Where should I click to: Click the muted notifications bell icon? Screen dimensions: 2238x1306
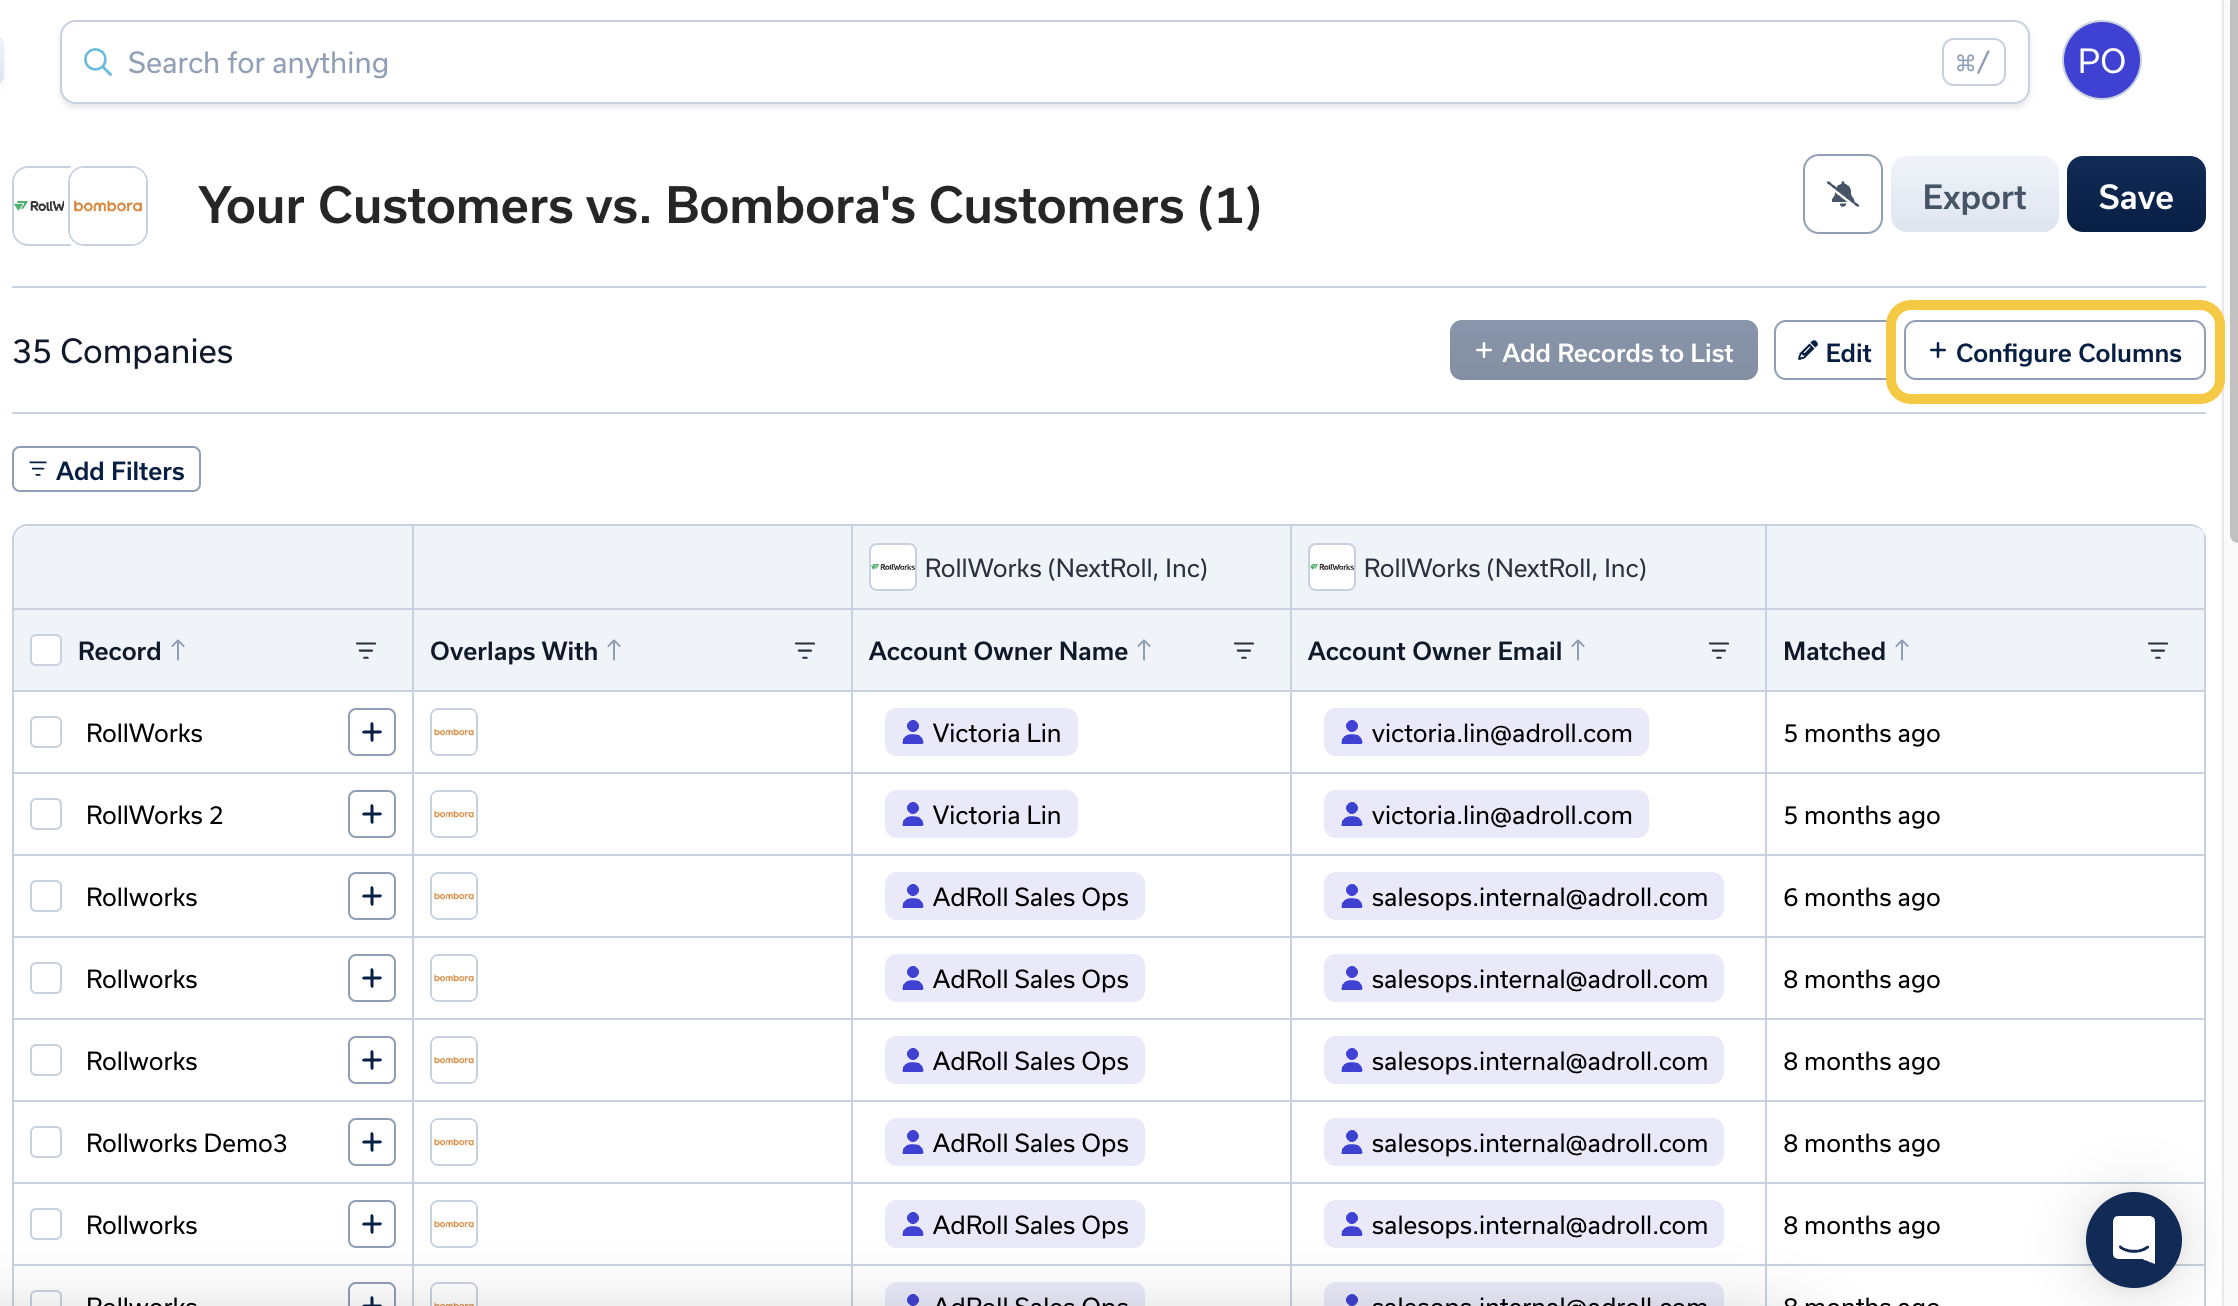pos(1842,195)
